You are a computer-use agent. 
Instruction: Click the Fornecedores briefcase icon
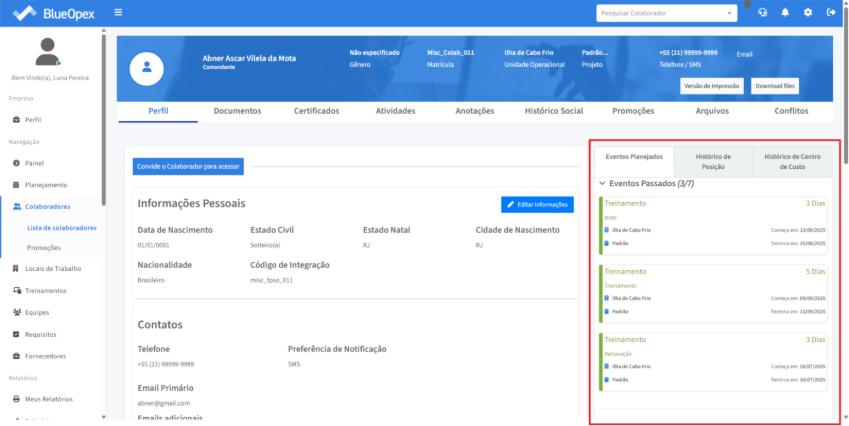pos(16,356)
